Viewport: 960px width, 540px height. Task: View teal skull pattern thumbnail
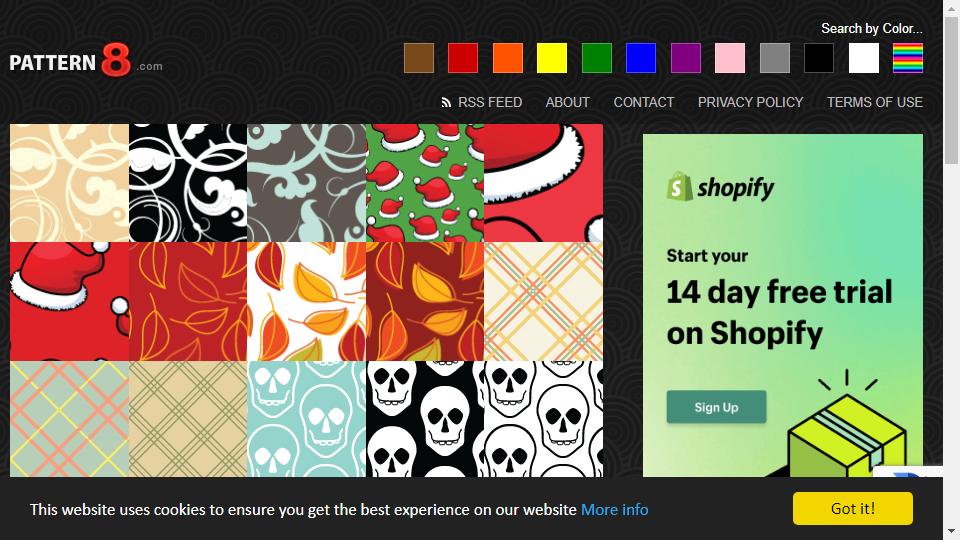coord(307,419)
